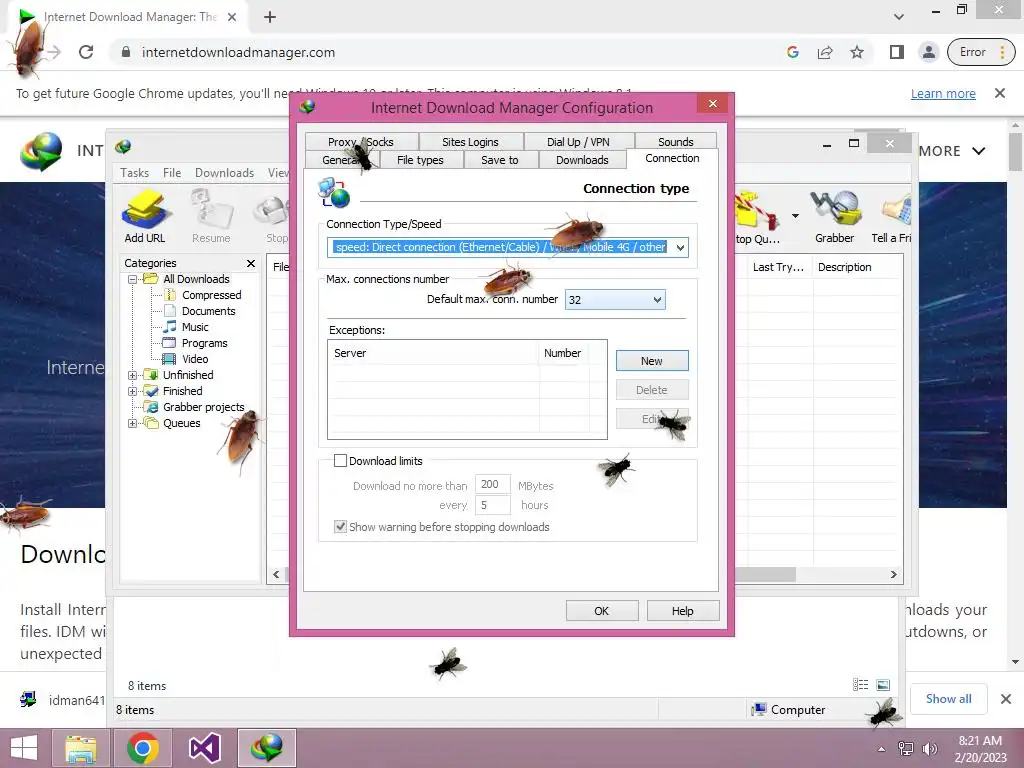Click OK in Configuration dialog
Screen dimensions: 1024x768
click(x=601, y=611)
